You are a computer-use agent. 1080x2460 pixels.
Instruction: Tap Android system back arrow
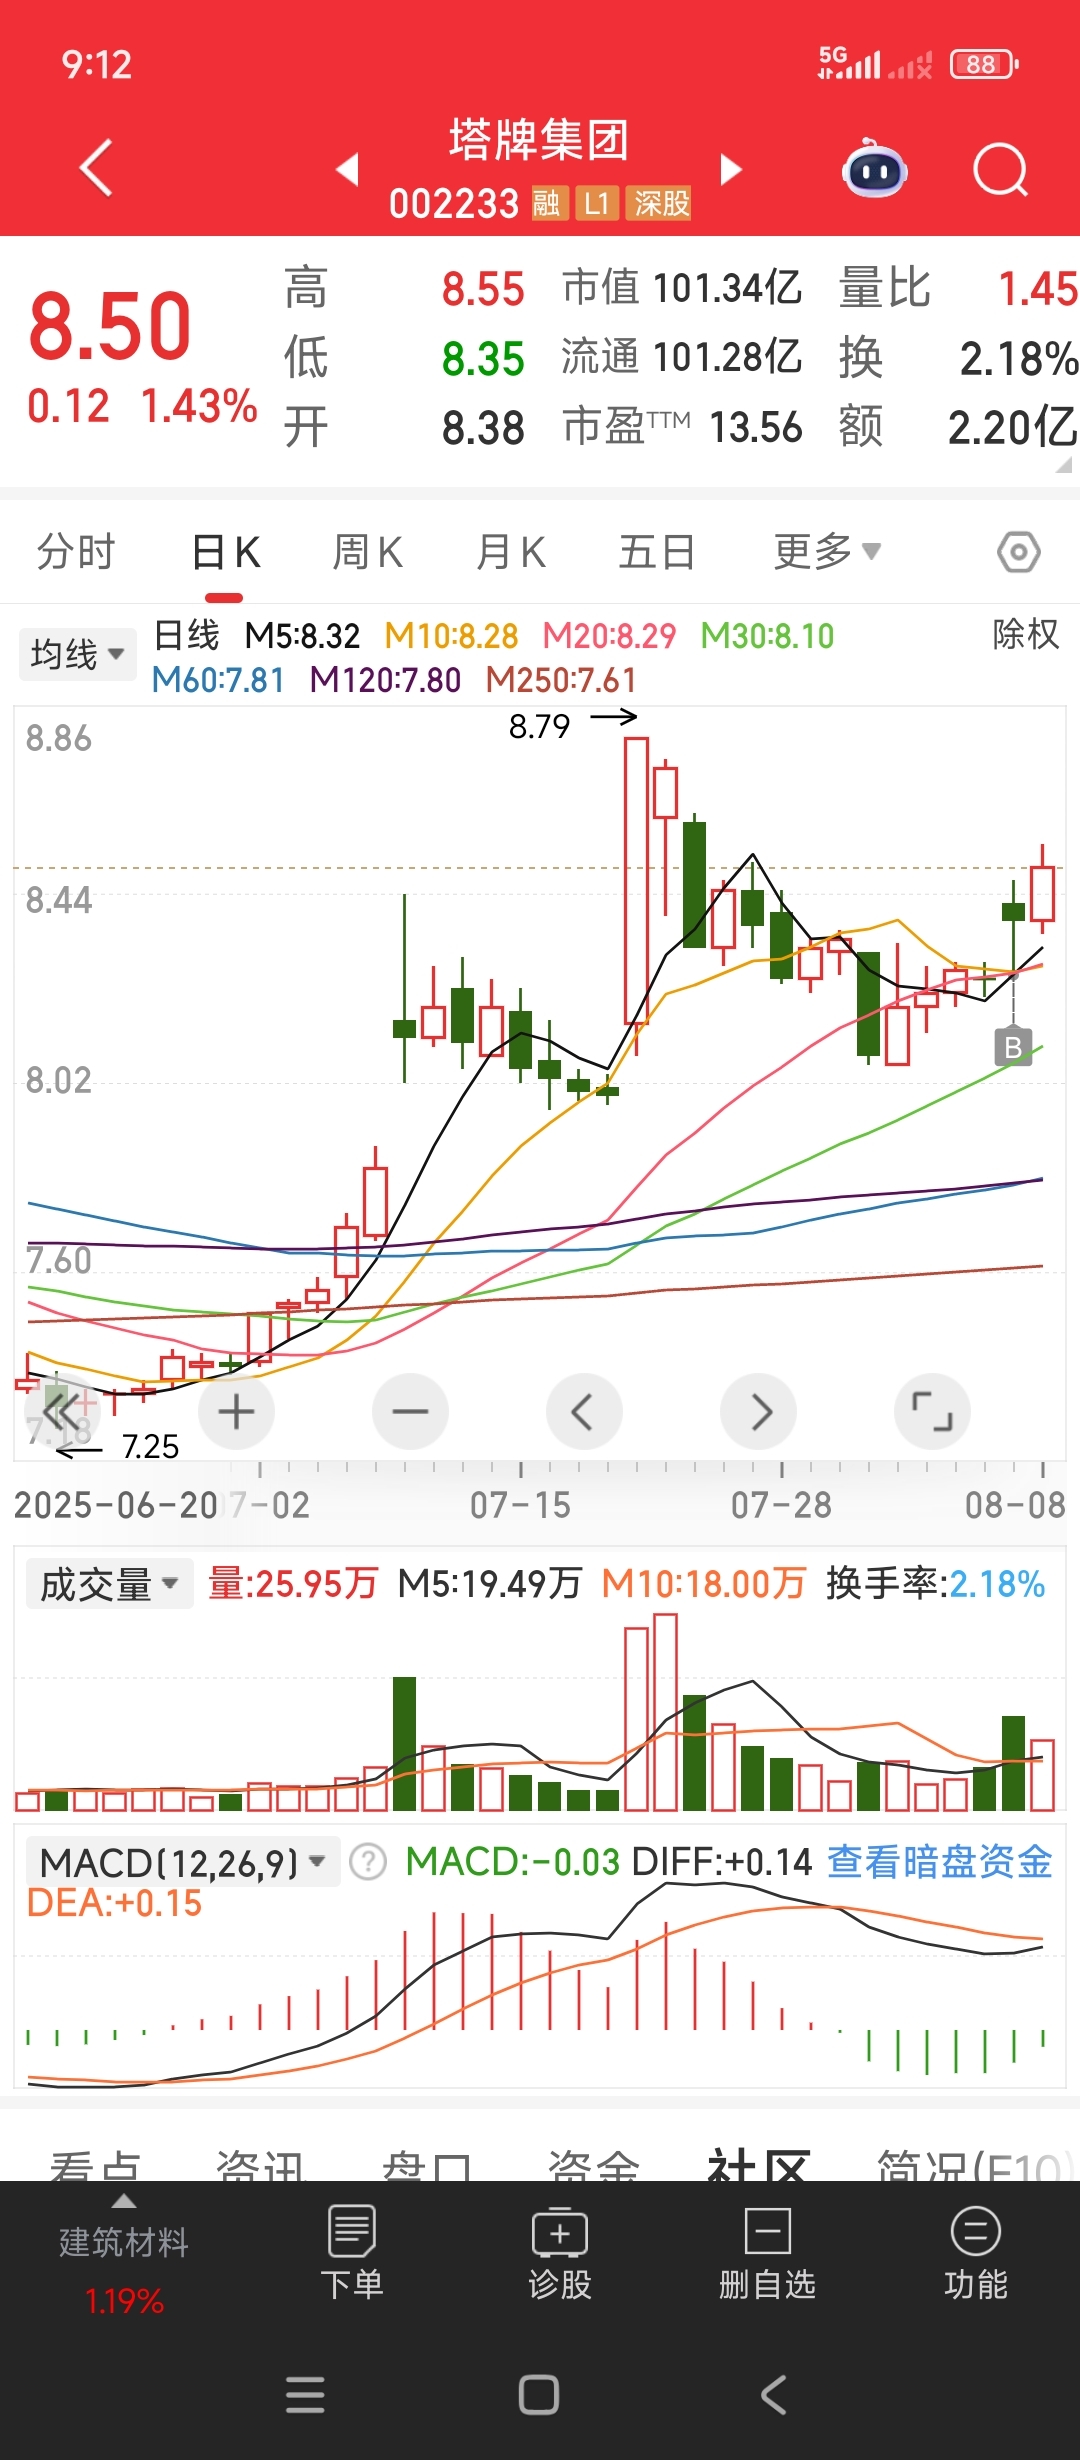[x=774, y=2395]
